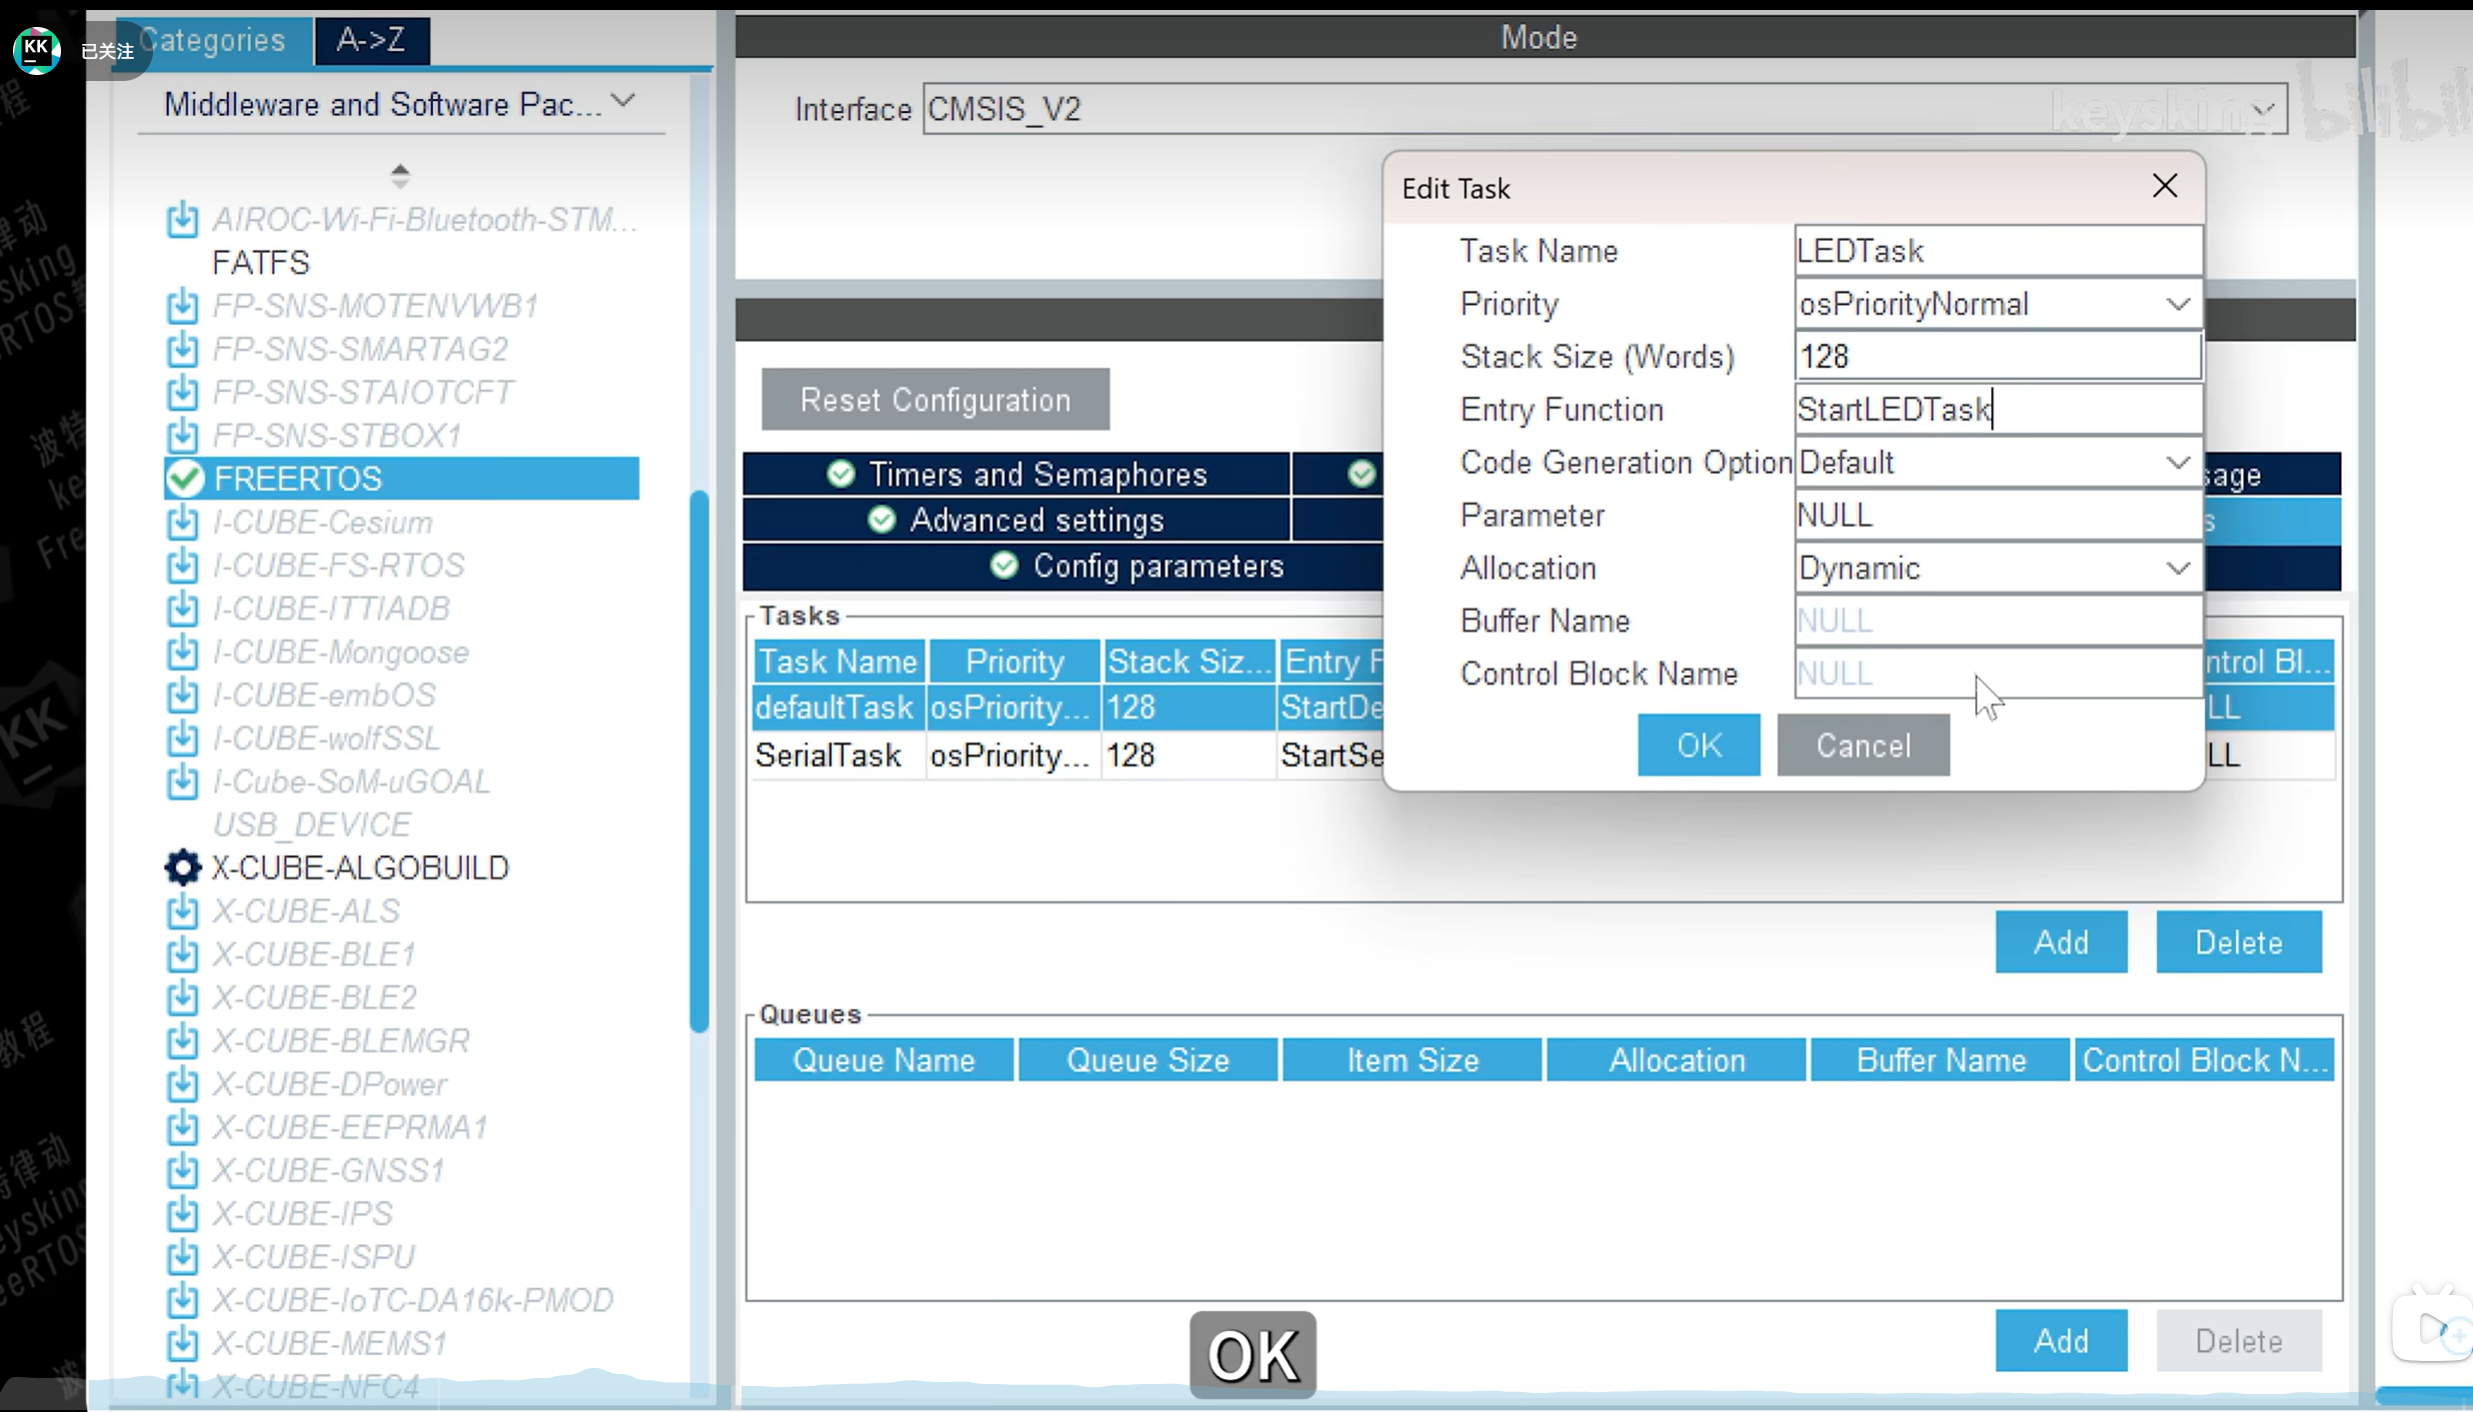Click download icon next to X-CUBE-MEMS1
The height and width of the screenshot is (1412, 2473).
click(x=182, y=1343)
